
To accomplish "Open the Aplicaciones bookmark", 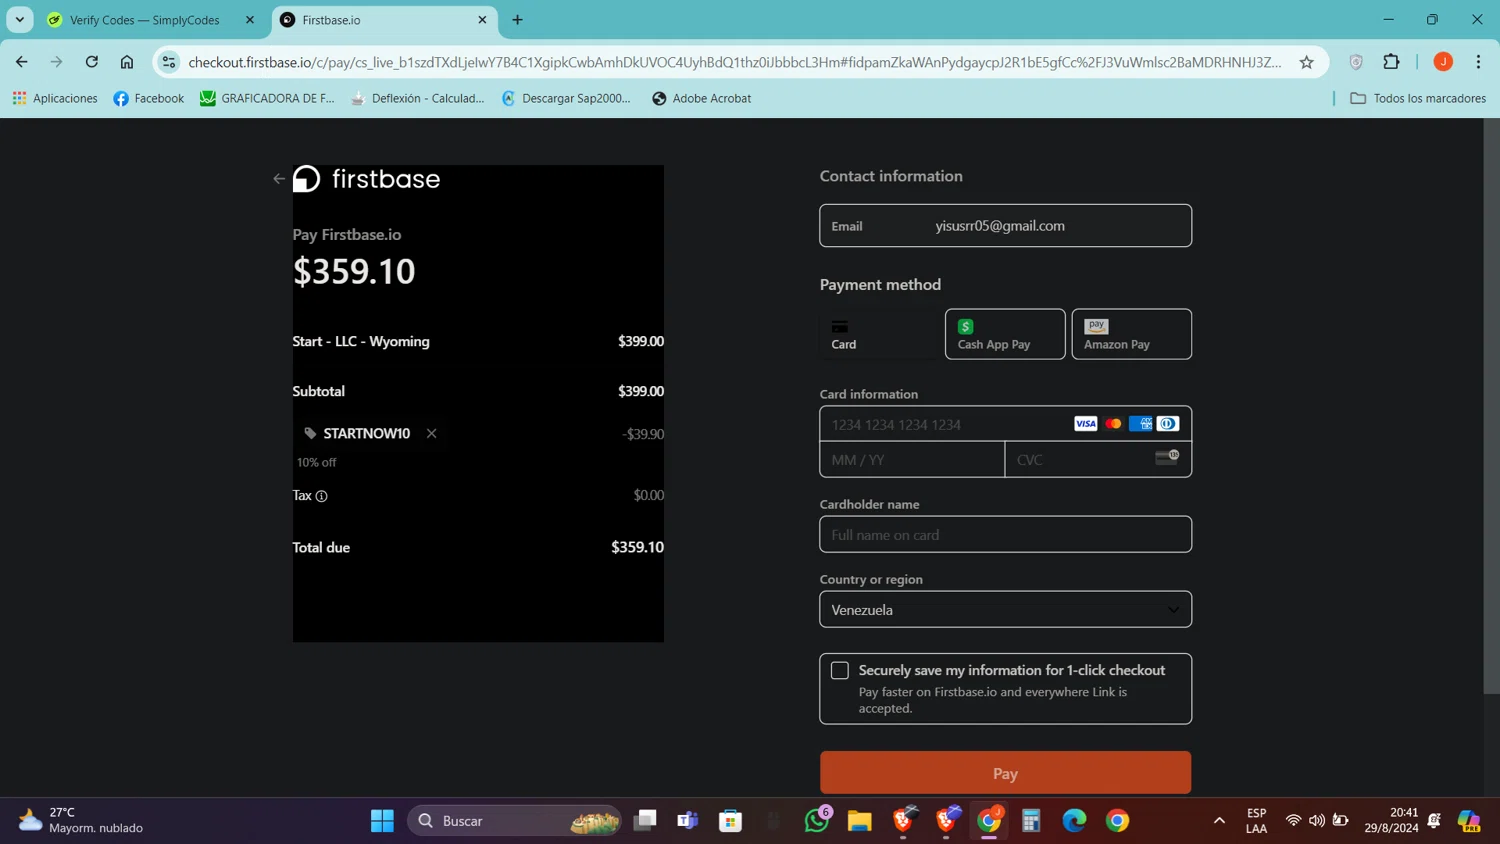I will pos(55,98).
